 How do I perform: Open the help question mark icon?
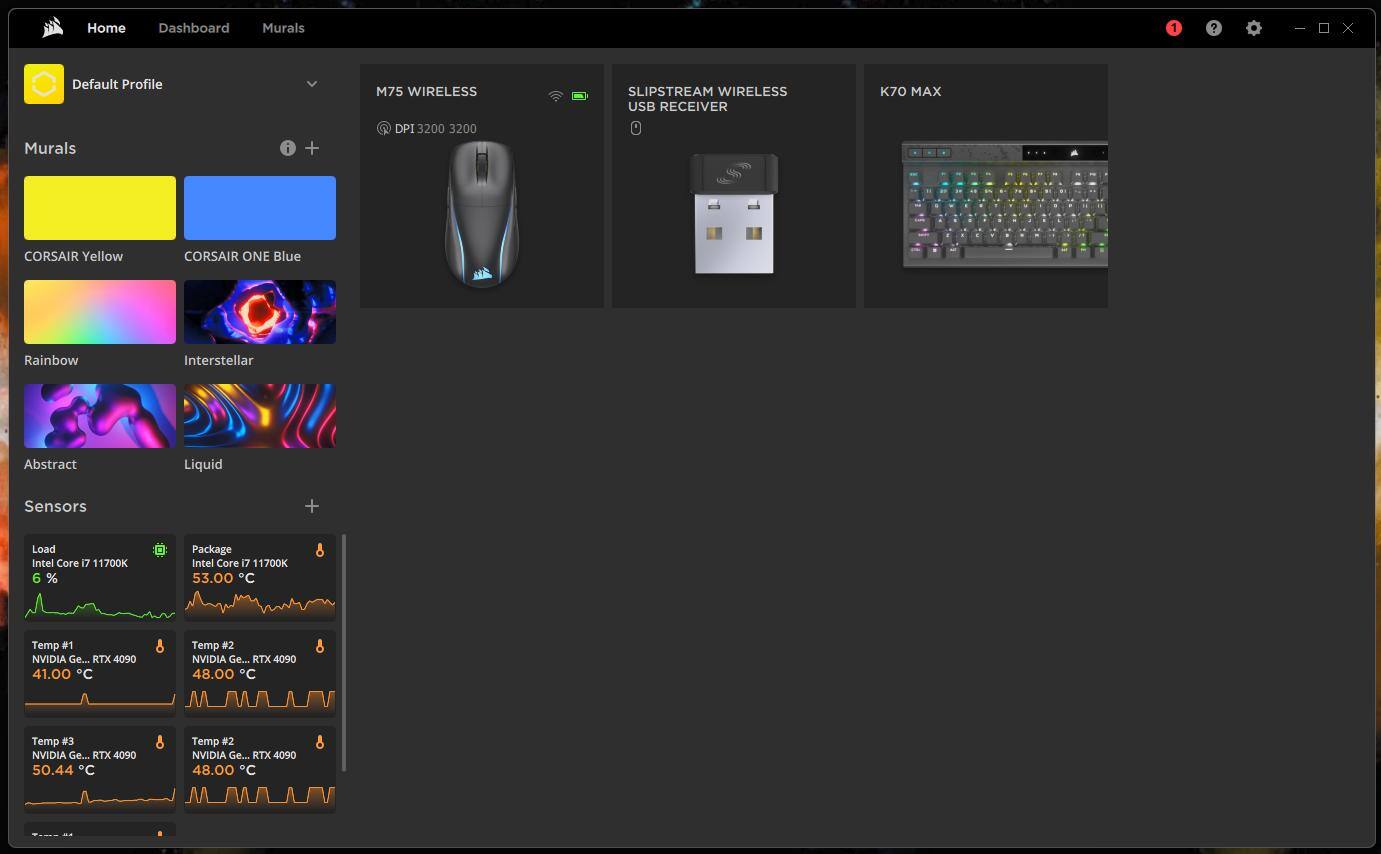[1213, 28]
